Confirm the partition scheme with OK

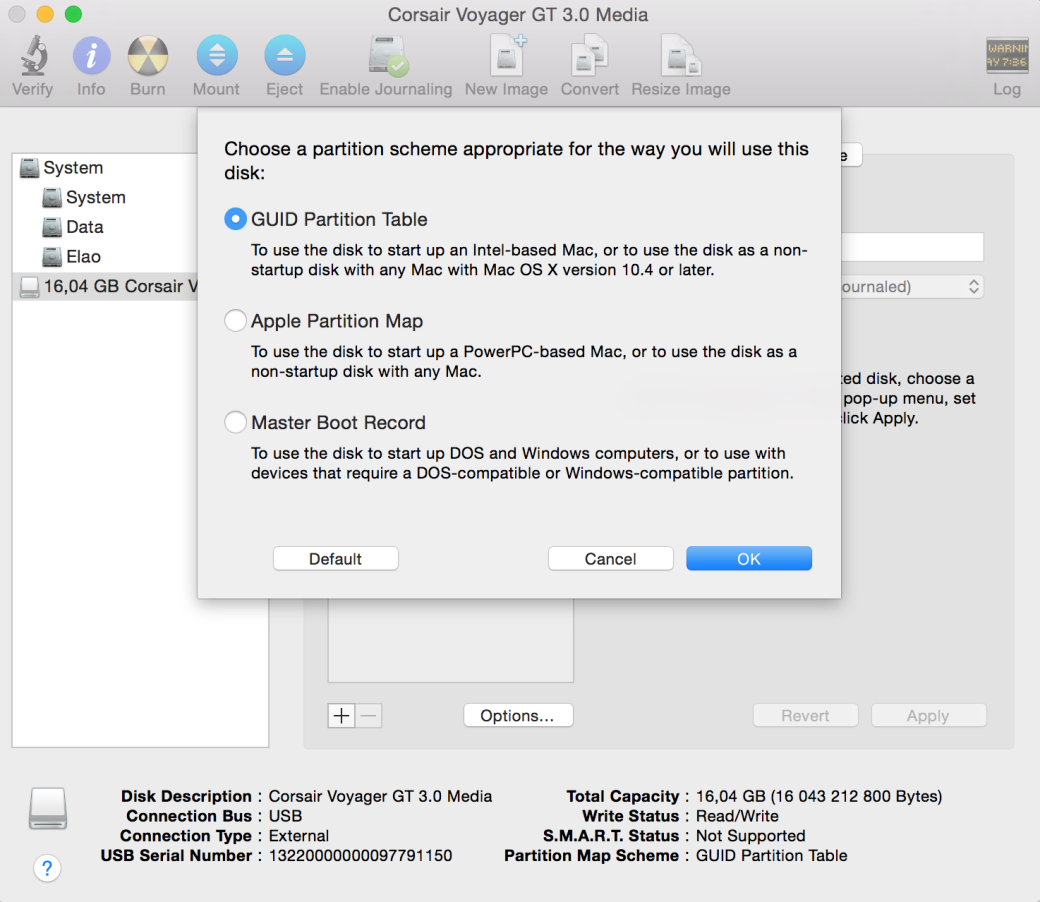pos(749,558)
